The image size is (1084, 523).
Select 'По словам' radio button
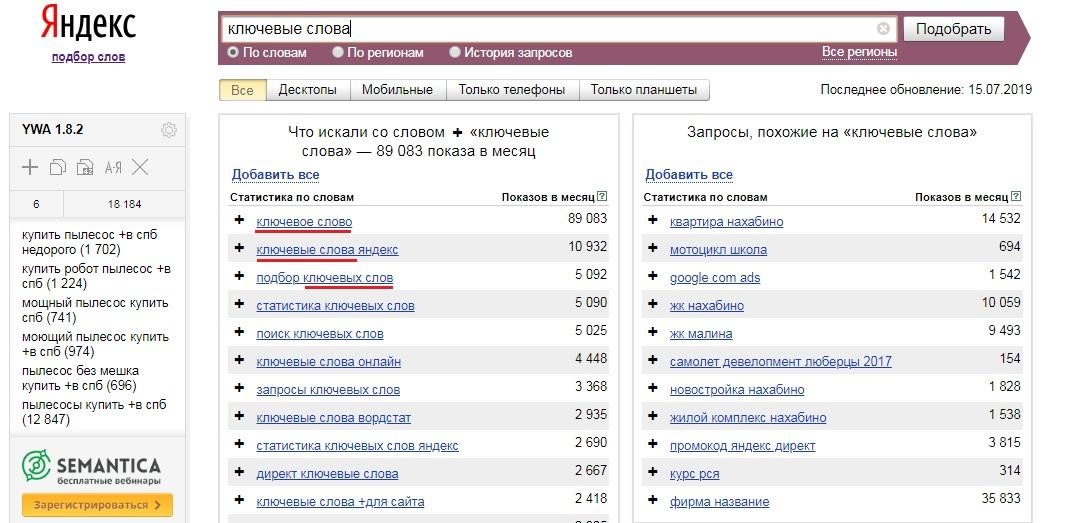(x=233, y=52)
